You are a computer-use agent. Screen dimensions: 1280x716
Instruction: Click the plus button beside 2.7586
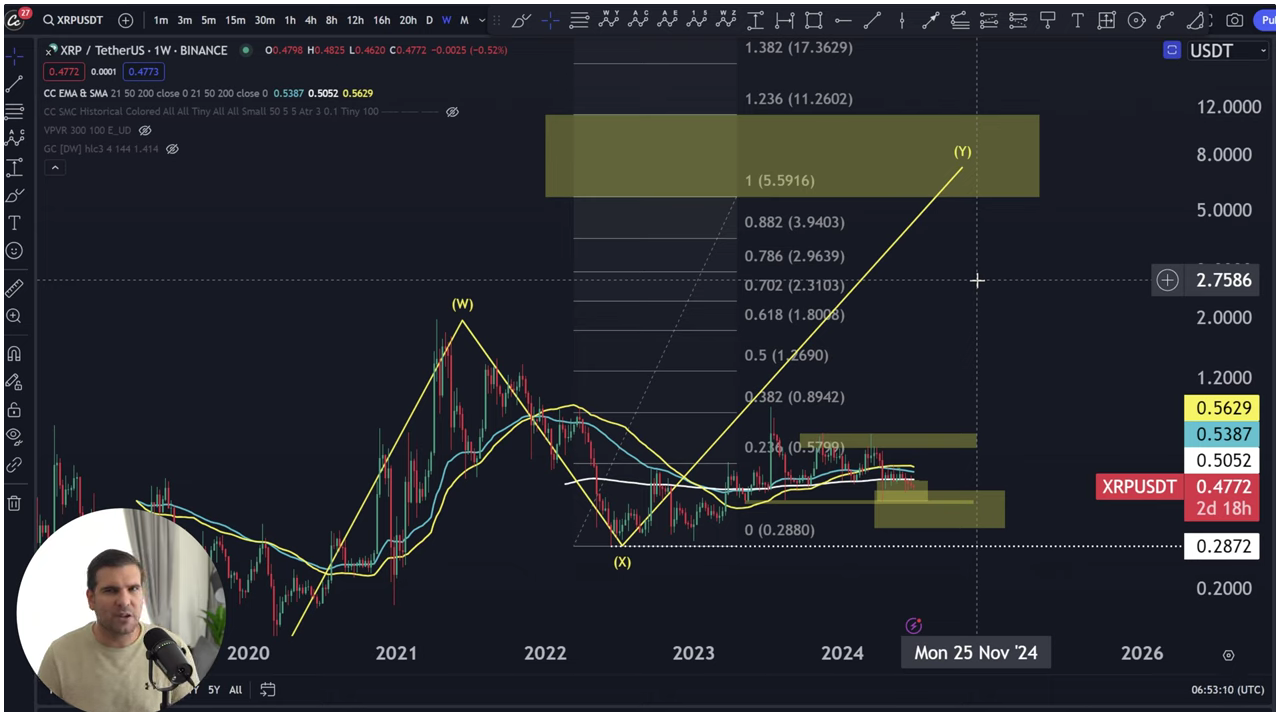[x=1167, y=280]
